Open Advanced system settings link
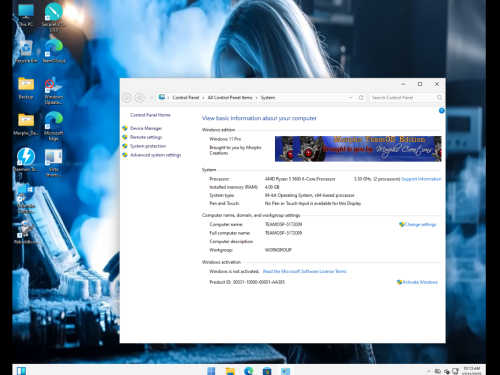Viewport: 500px width, 375px height. (155, 155)
